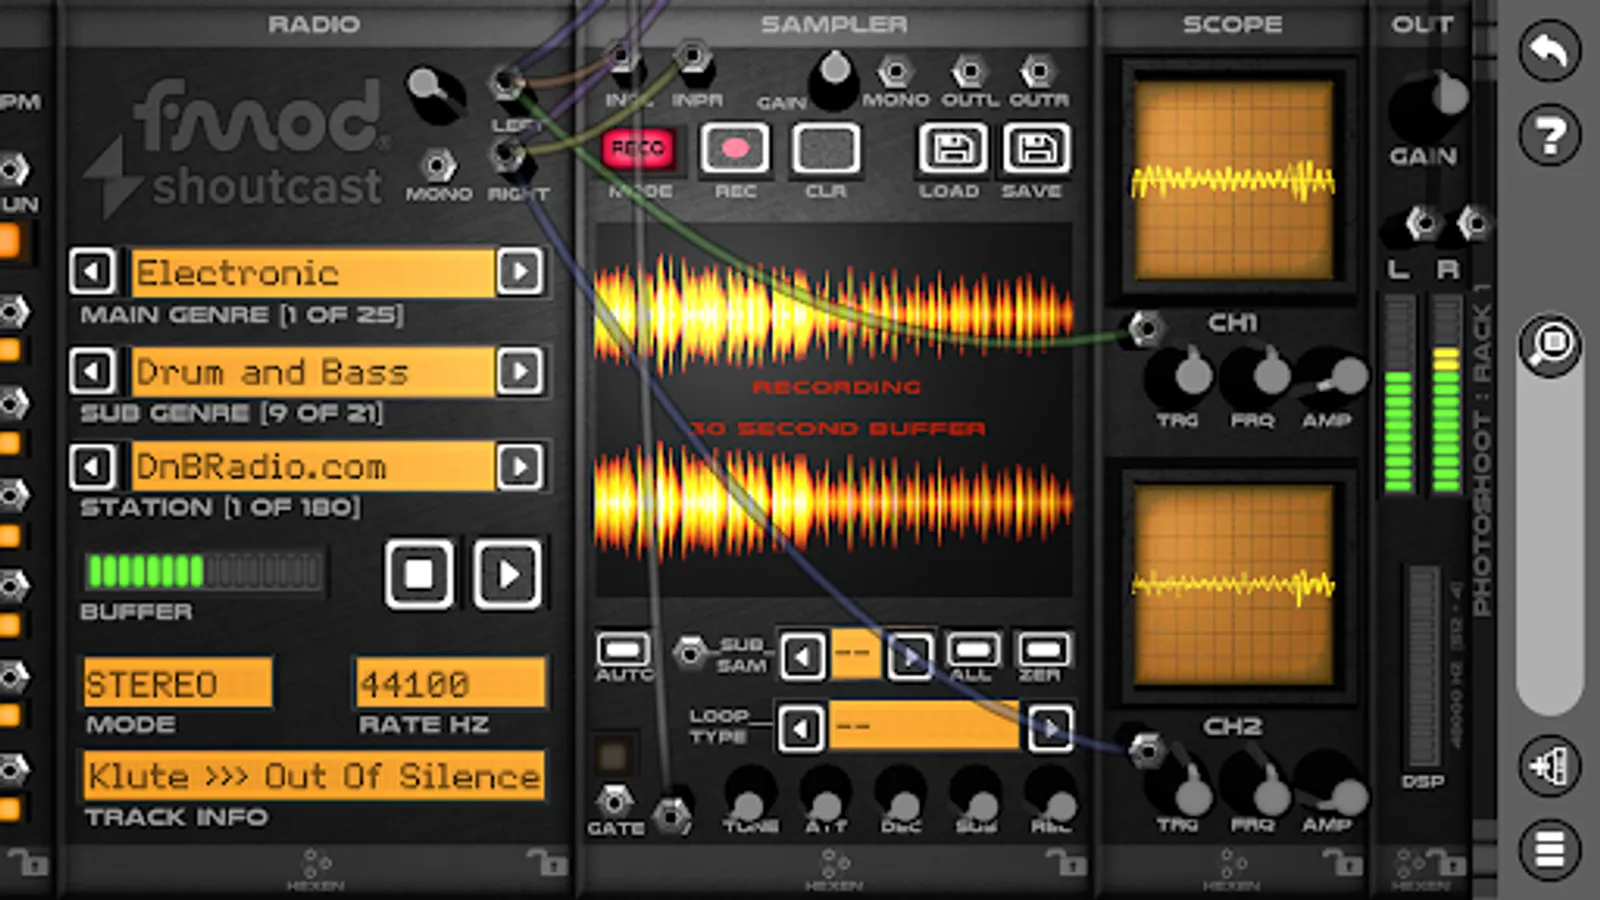Click the Electronic main genre field

pyautogui.click(x=313, y=272)
